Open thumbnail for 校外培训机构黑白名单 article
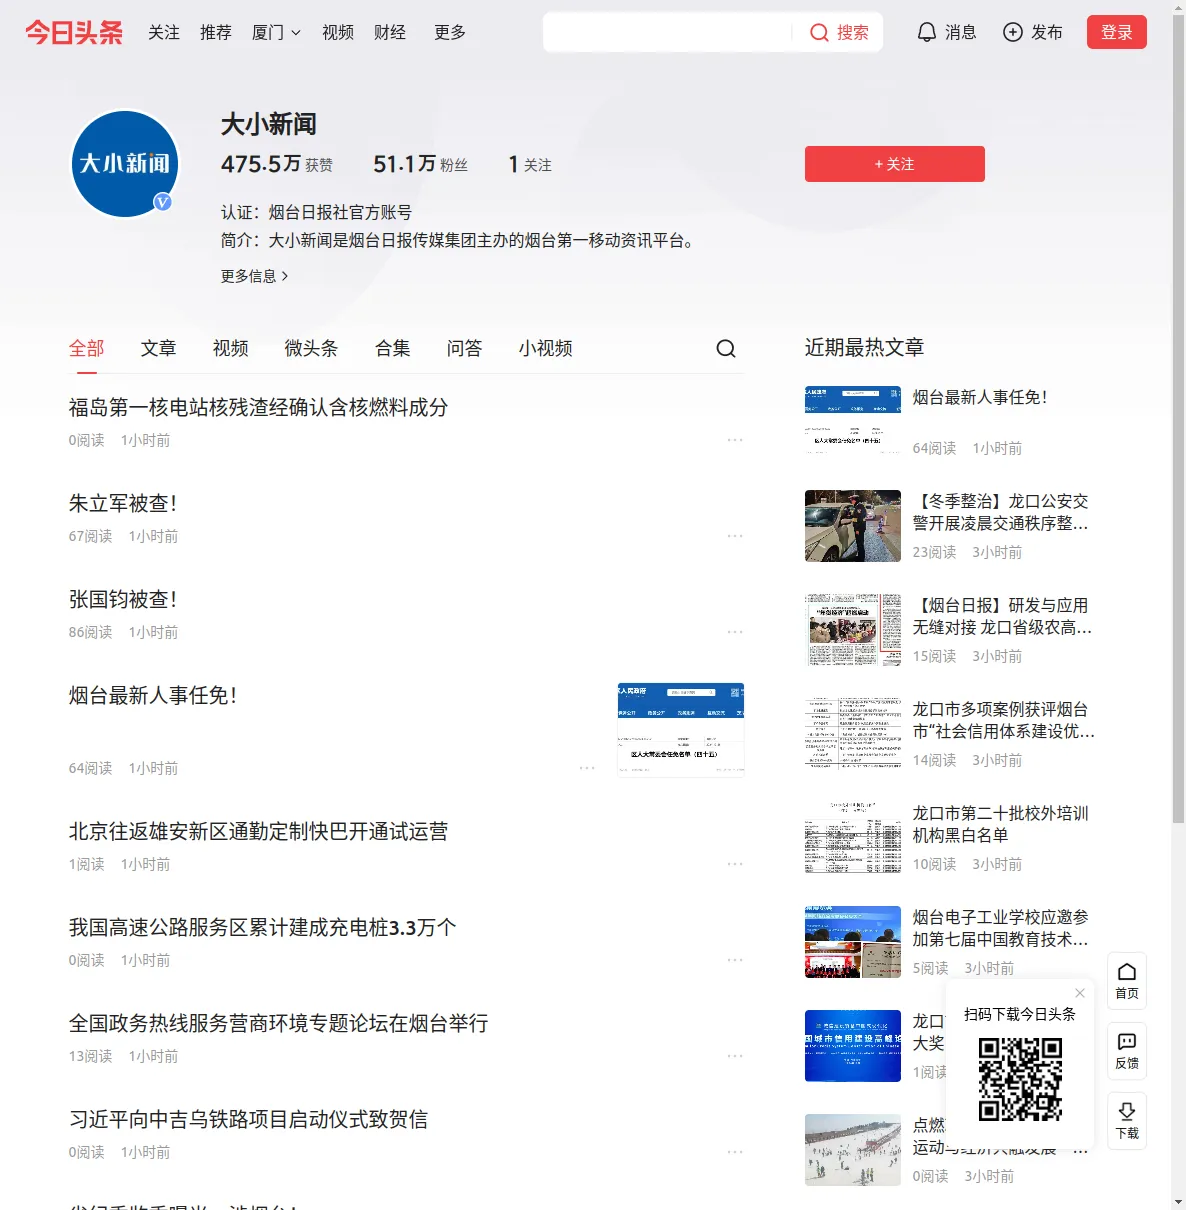1186x1210 pixels. tap(853, 838)
